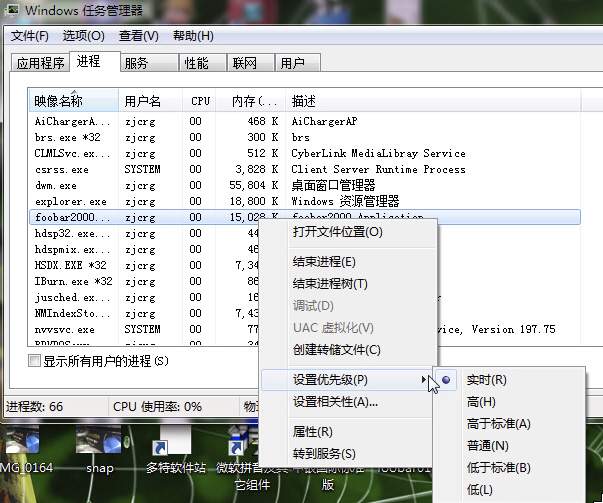Open the 查看(V) menu
The height and width of the screenshot is (503, 603).
(x=138, y=36)
